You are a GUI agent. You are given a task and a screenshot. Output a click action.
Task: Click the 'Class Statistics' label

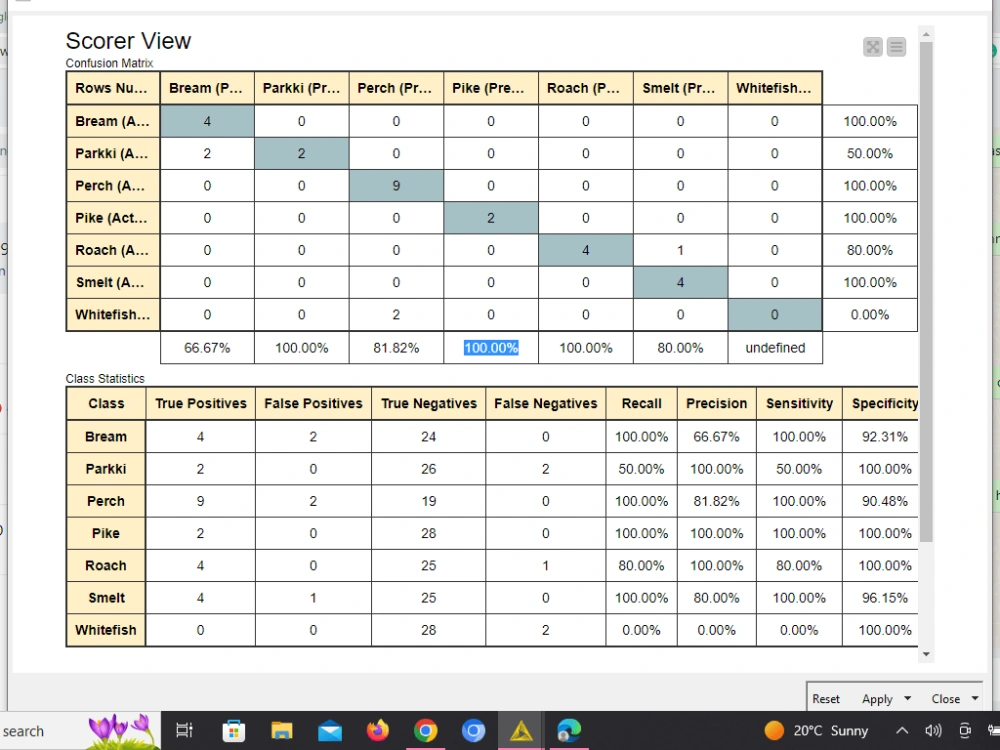pos(105,379)
